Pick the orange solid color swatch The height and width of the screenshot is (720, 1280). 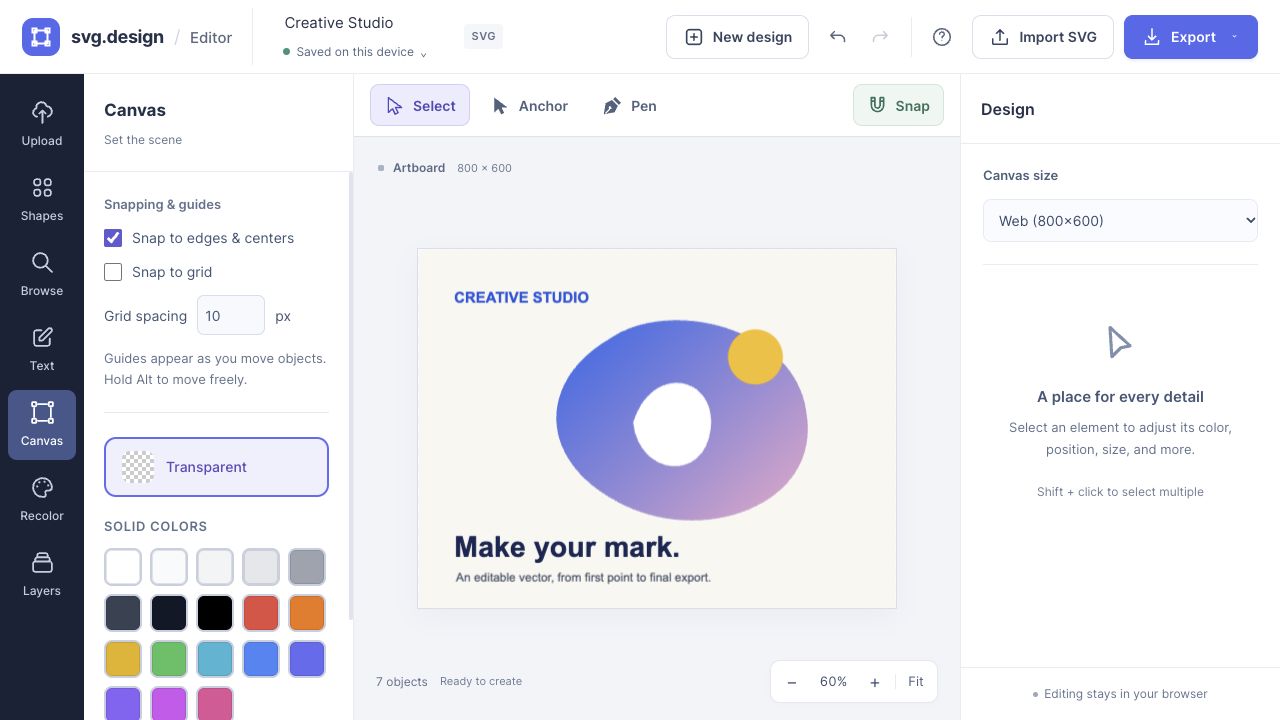pos(307,613)
